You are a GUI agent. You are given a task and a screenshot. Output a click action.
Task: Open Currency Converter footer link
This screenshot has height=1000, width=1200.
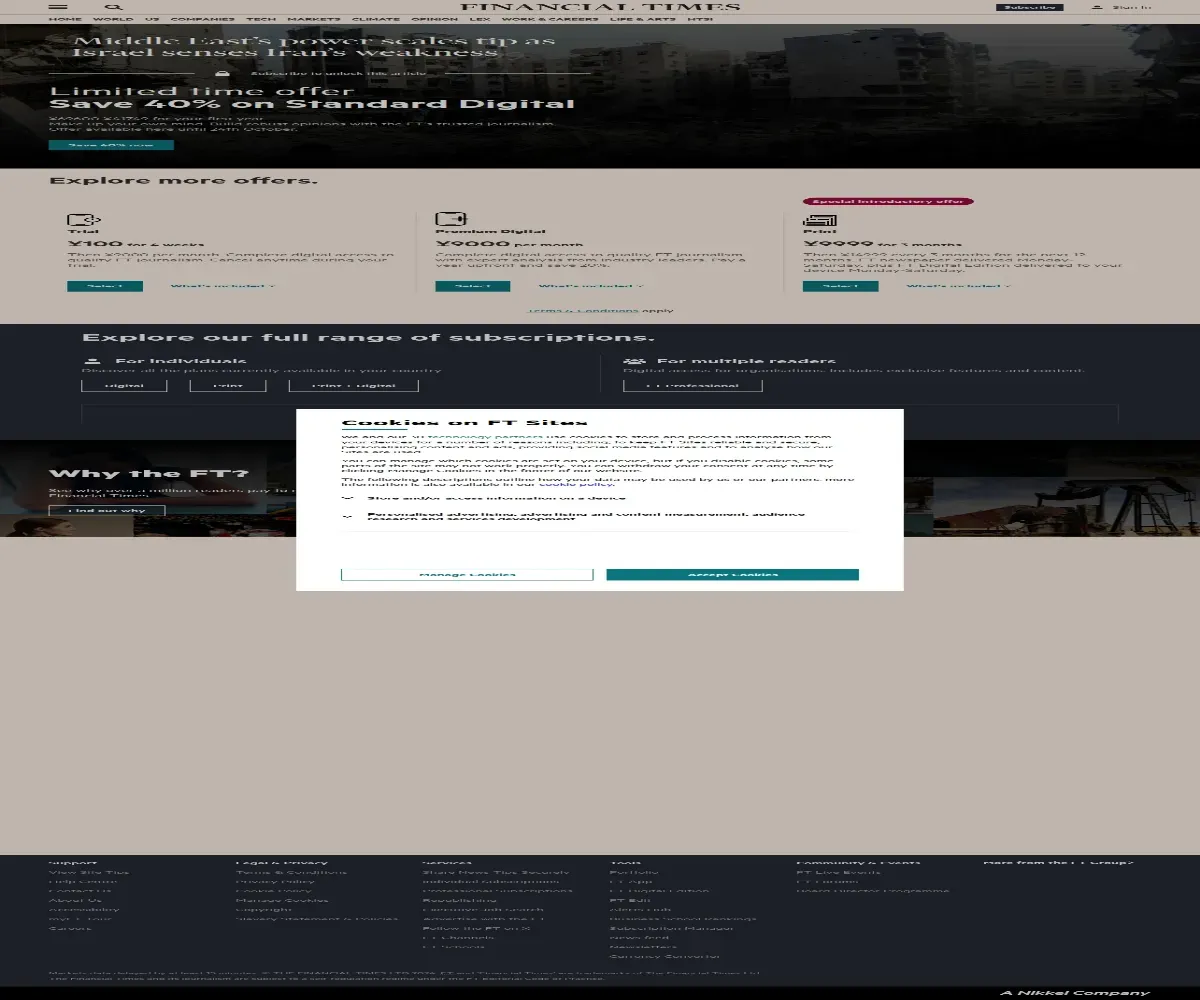664,956
